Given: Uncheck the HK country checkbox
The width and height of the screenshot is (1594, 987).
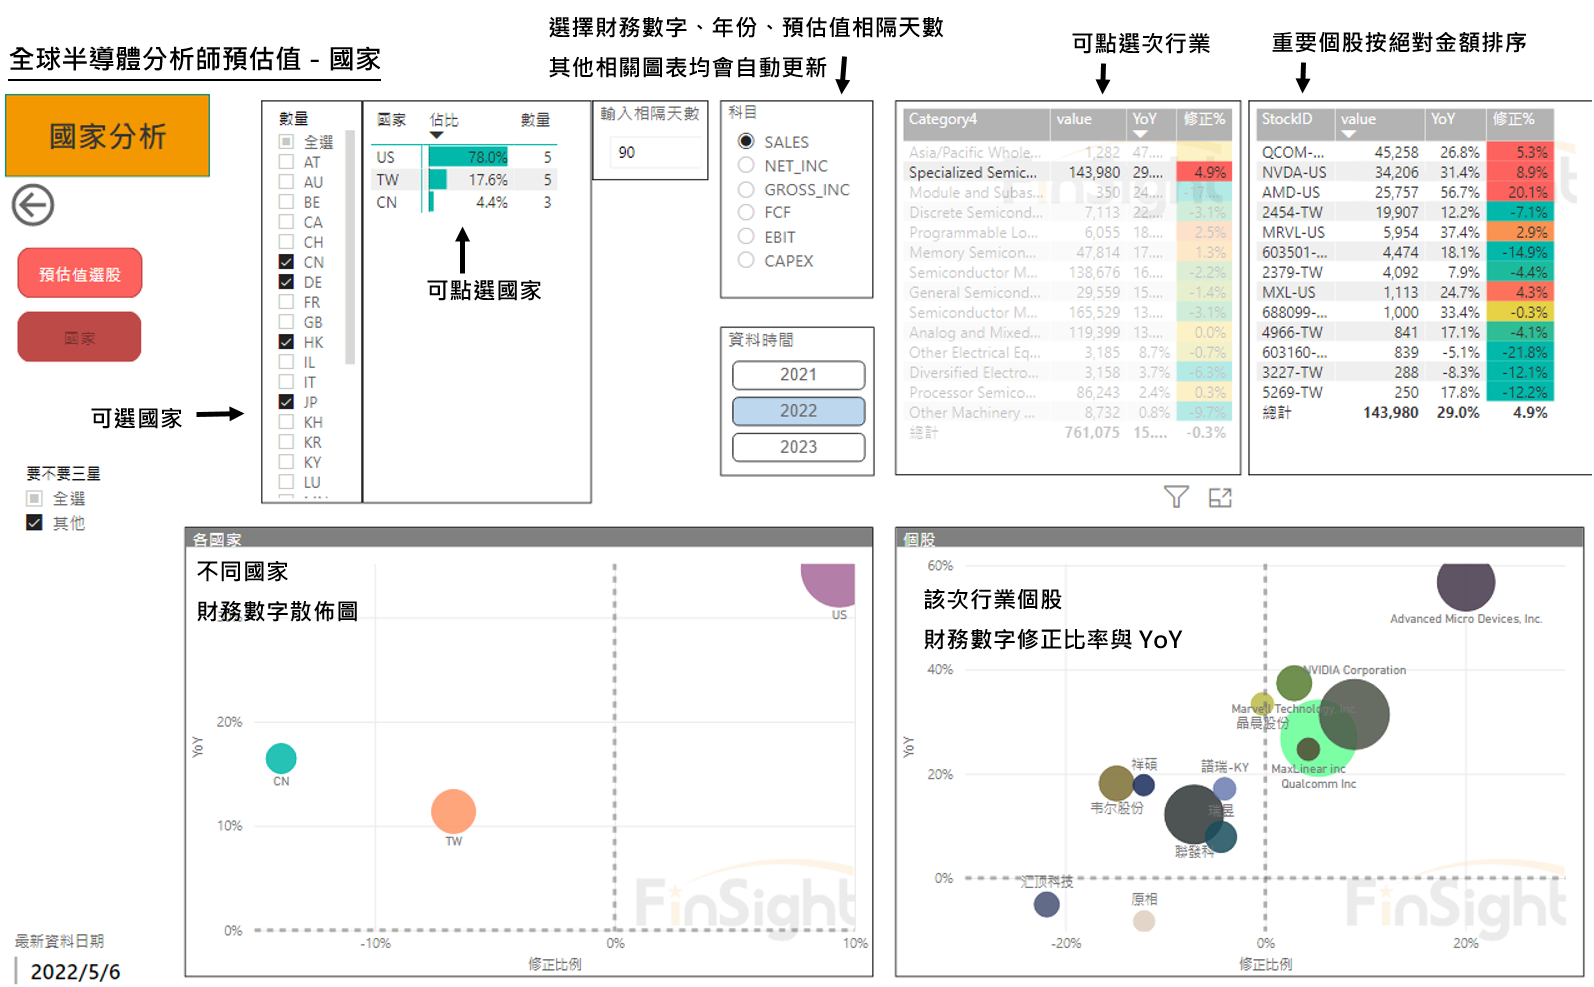Looking at the screenshot, I should point(287,342).
